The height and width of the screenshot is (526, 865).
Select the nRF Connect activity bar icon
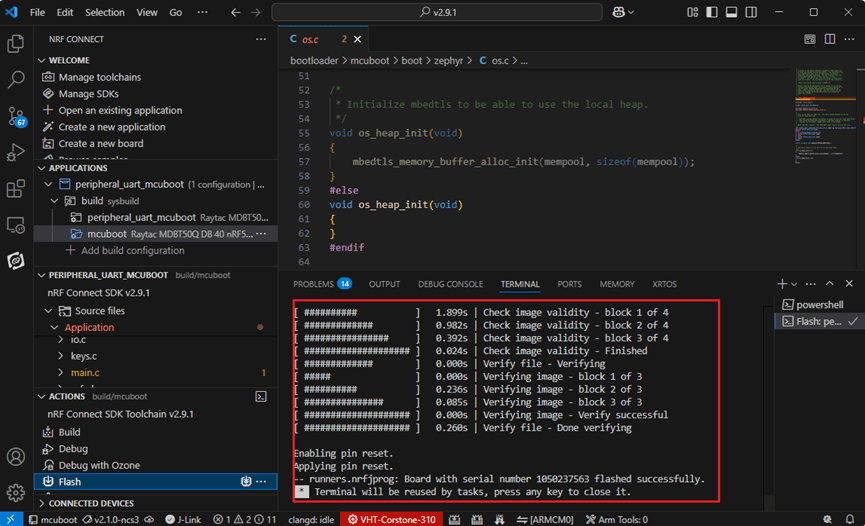coord(16,261)
